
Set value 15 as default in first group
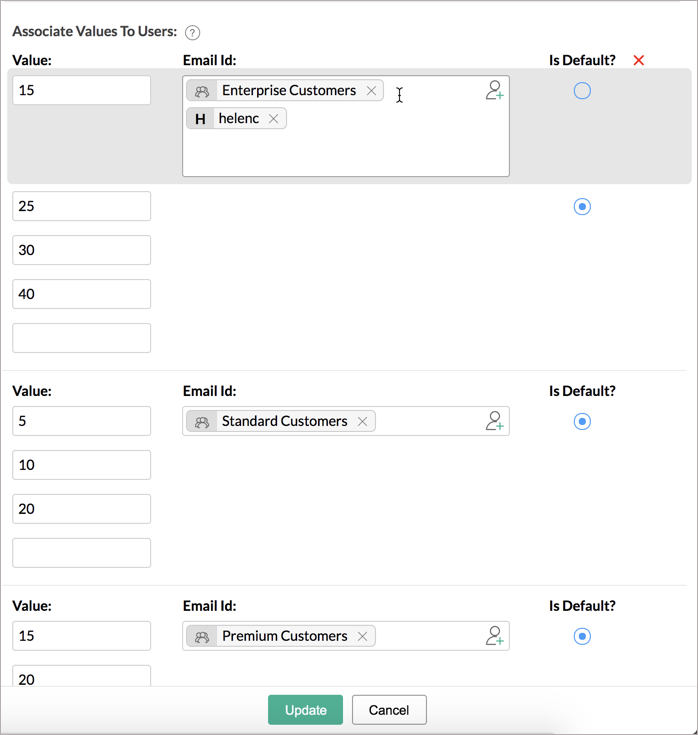click(x=582, y=91)
